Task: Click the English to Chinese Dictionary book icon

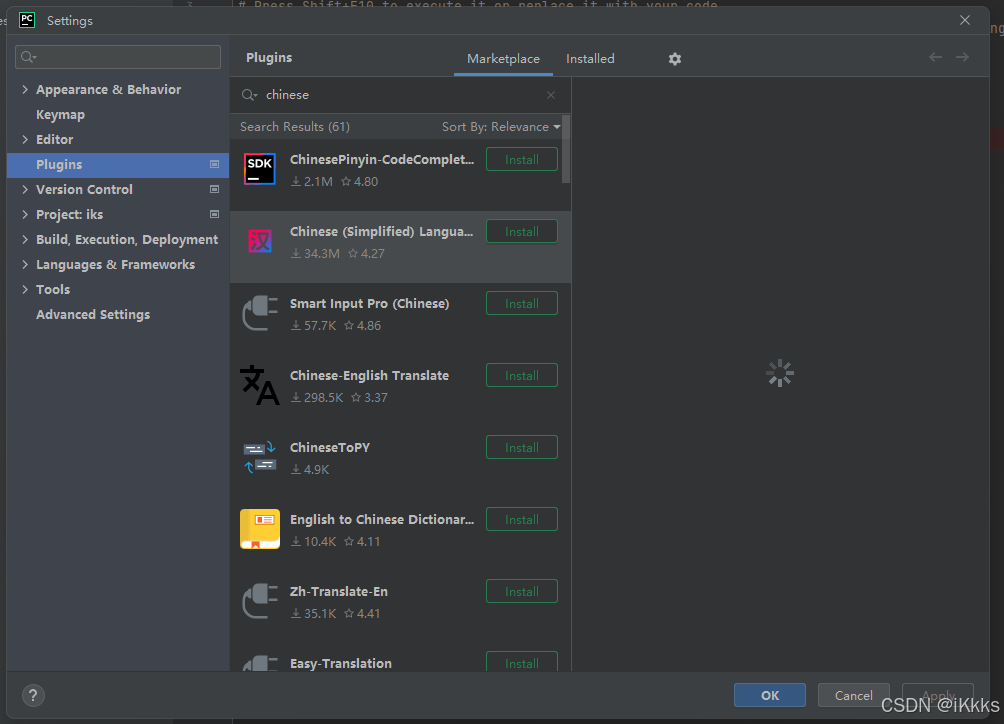Action: tap(260, 529)
